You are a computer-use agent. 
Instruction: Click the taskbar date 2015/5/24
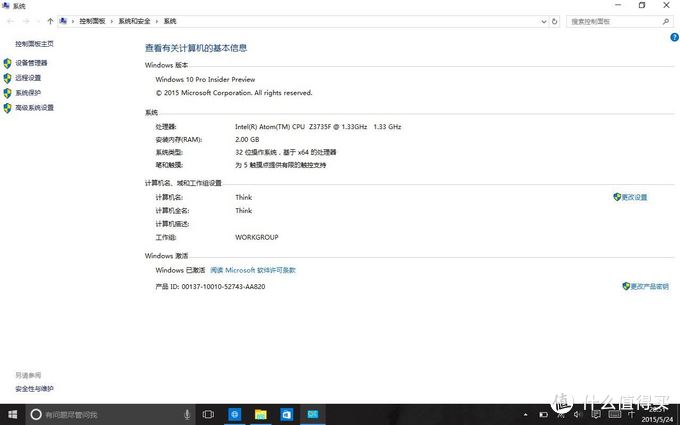657,419
